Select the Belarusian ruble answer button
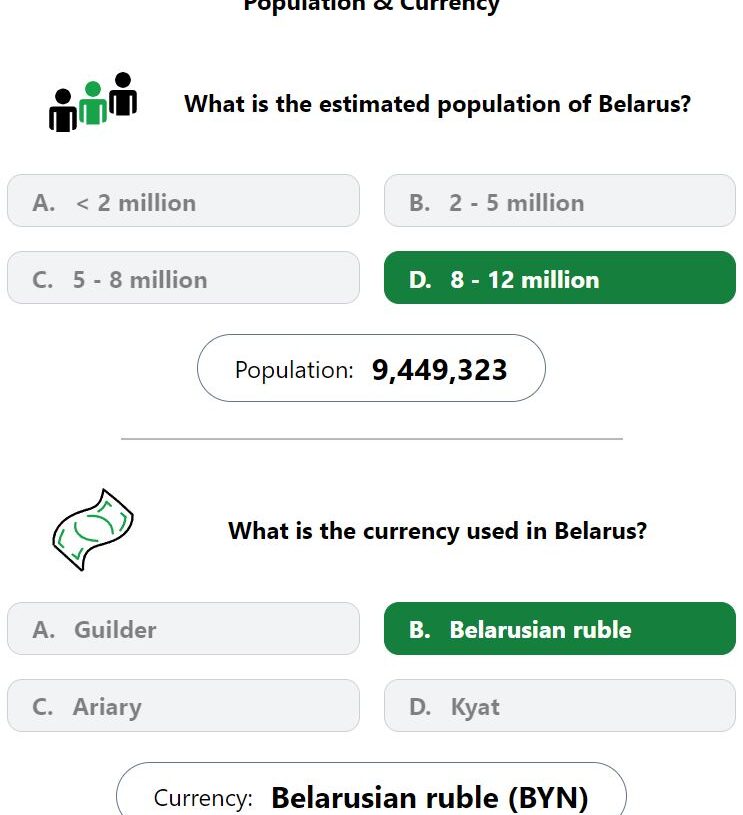The image size is (743, 815). click(x=559, y=628)
